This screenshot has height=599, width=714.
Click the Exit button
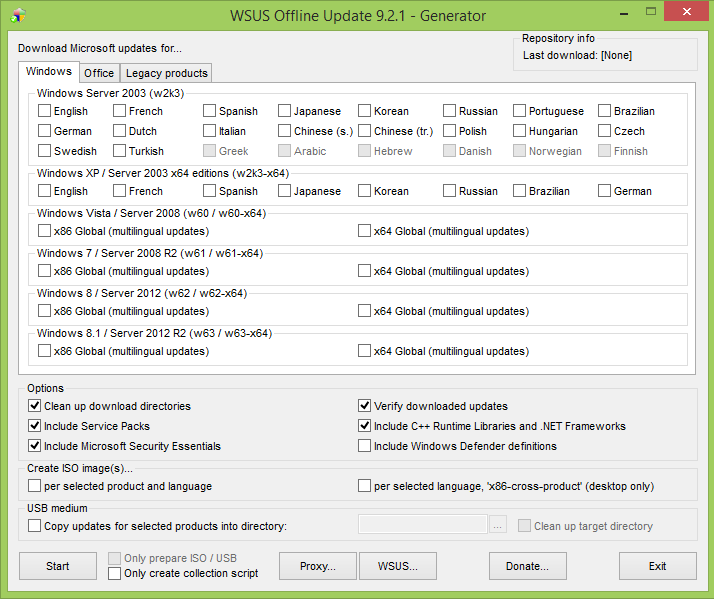click(657, 566)
